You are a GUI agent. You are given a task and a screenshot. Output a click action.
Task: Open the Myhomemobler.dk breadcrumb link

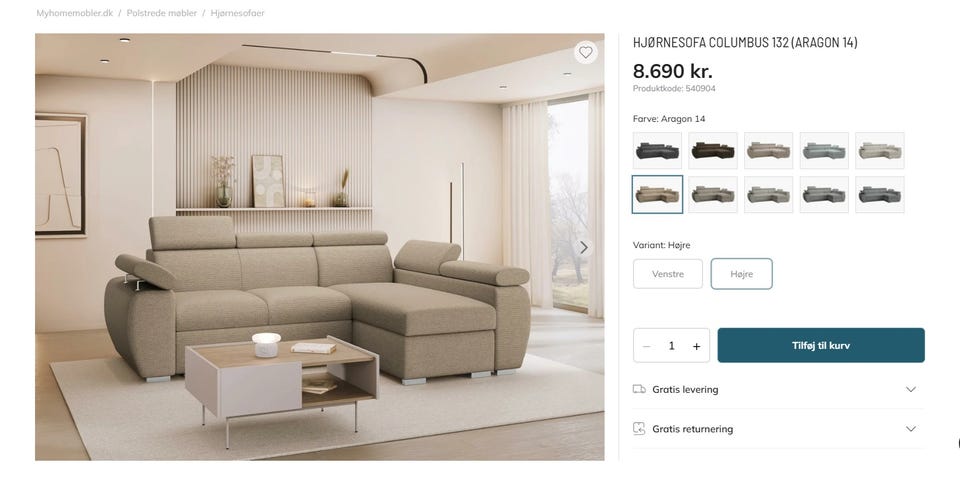tap(75, 13)
